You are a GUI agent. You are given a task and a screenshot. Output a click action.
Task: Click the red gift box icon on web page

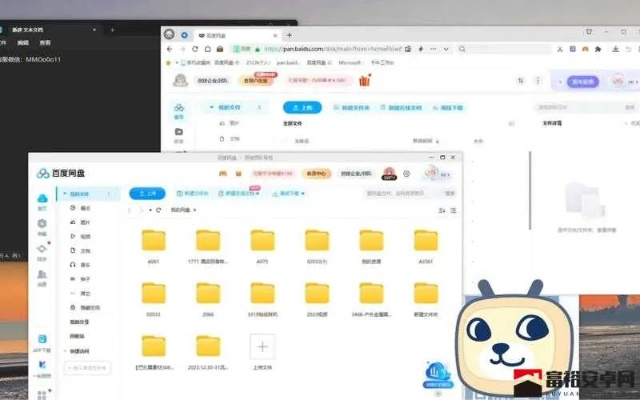pos(364,80)
